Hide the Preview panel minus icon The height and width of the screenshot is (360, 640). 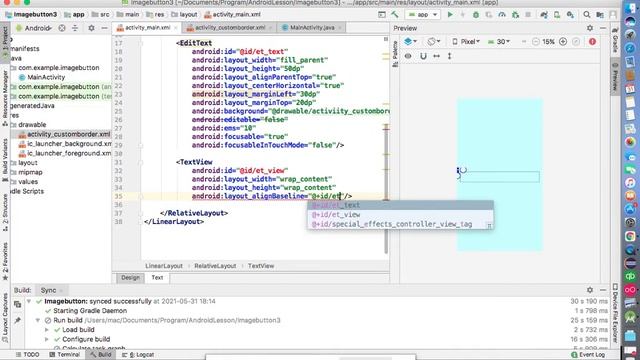[x=603, y=28]
